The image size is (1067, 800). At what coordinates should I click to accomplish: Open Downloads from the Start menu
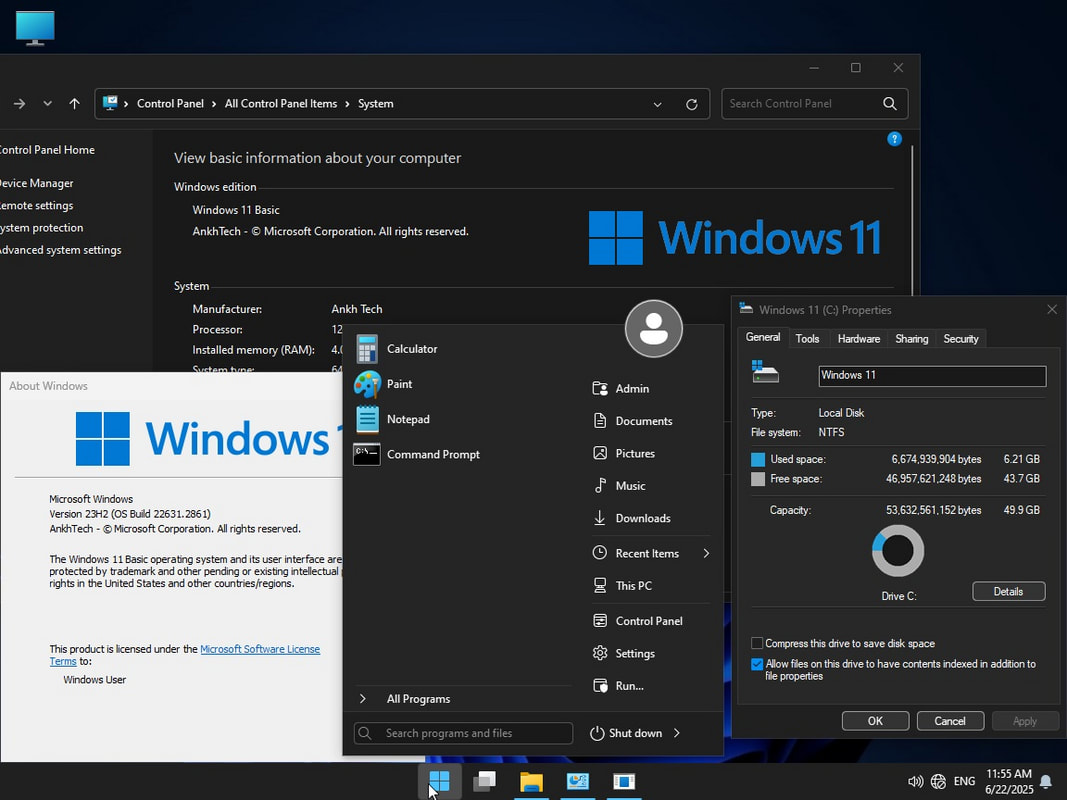click(631, 518)
